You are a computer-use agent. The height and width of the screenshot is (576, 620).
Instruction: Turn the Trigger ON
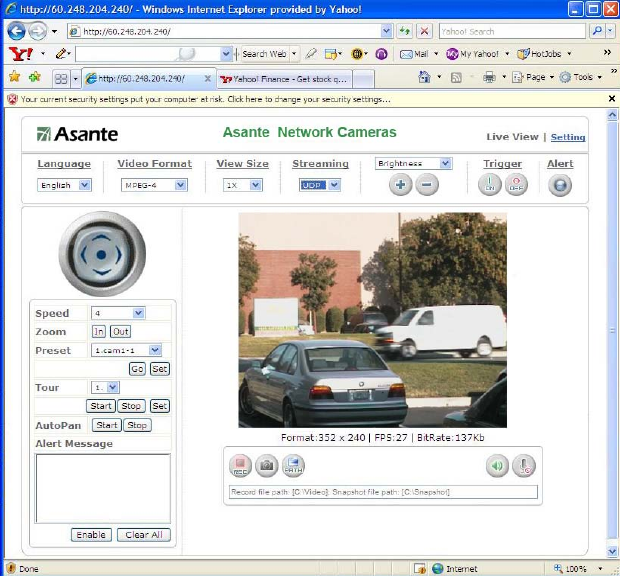(489, 185)
